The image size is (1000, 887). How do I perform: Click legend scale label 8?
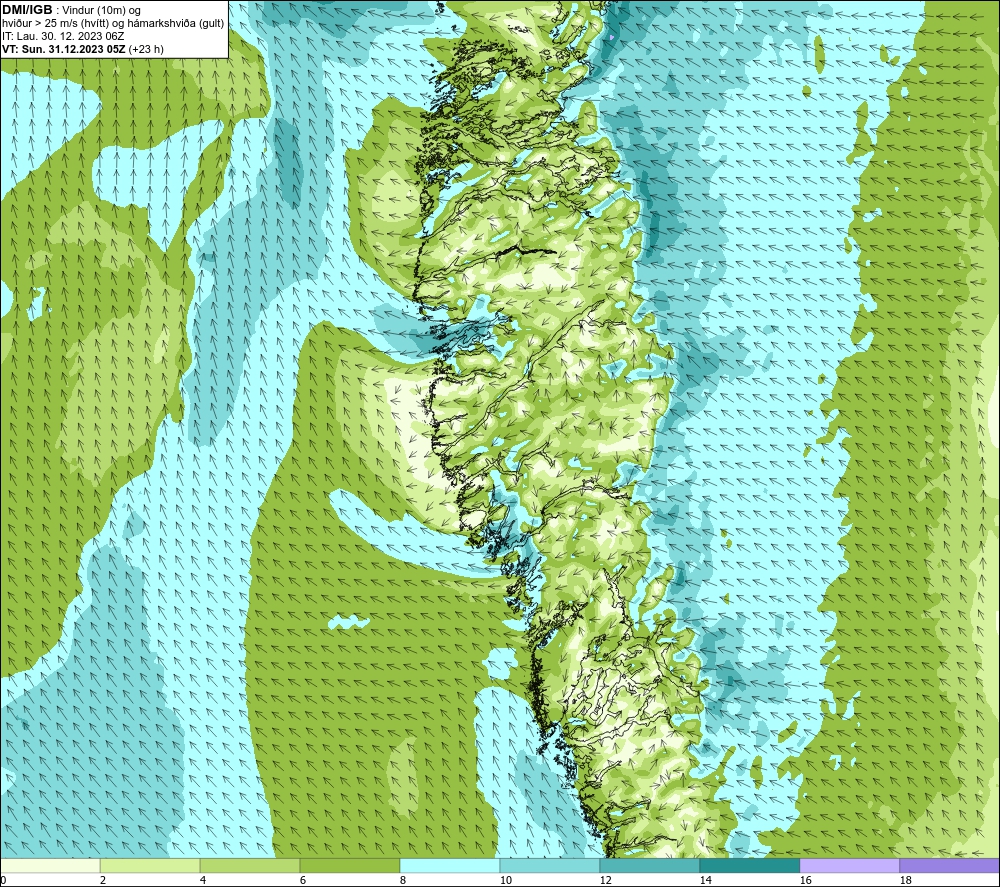click(x=403, y=880)
